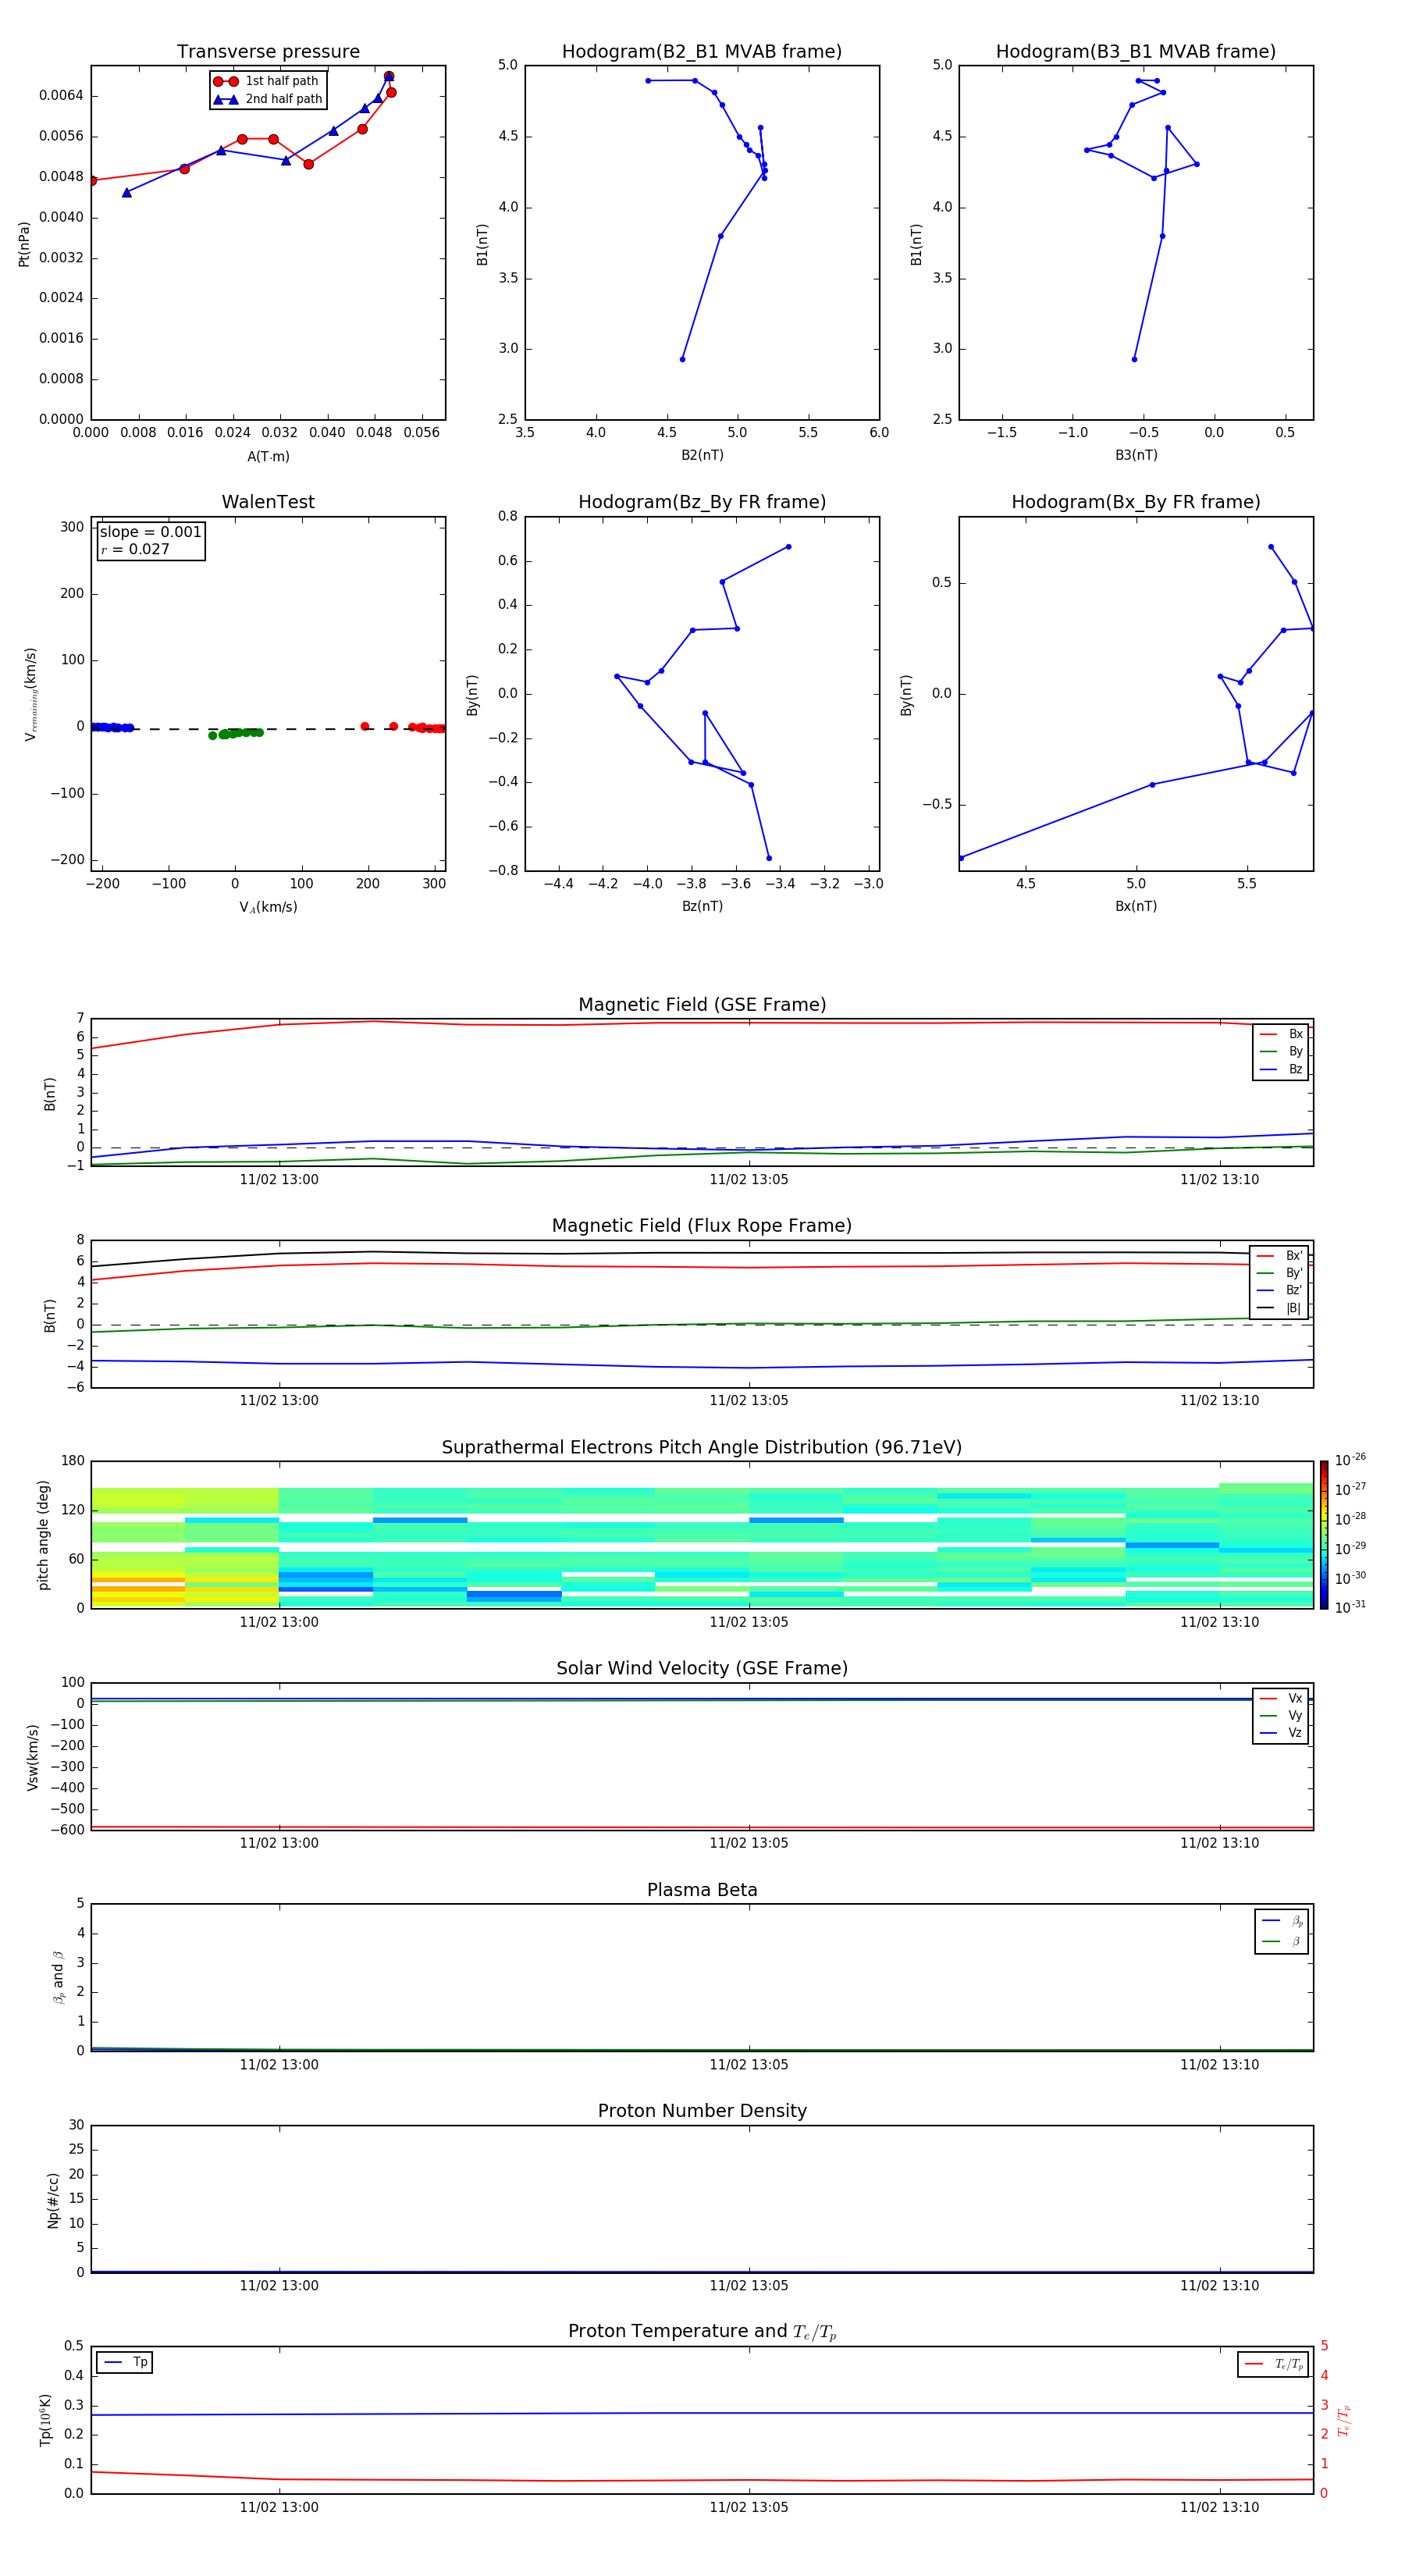The image size is (1405, 2576).
Task: Click 'Magnetic Field (Flux Rope Frame)' title
Action: pyautogui.click(x=702, y=1226)
